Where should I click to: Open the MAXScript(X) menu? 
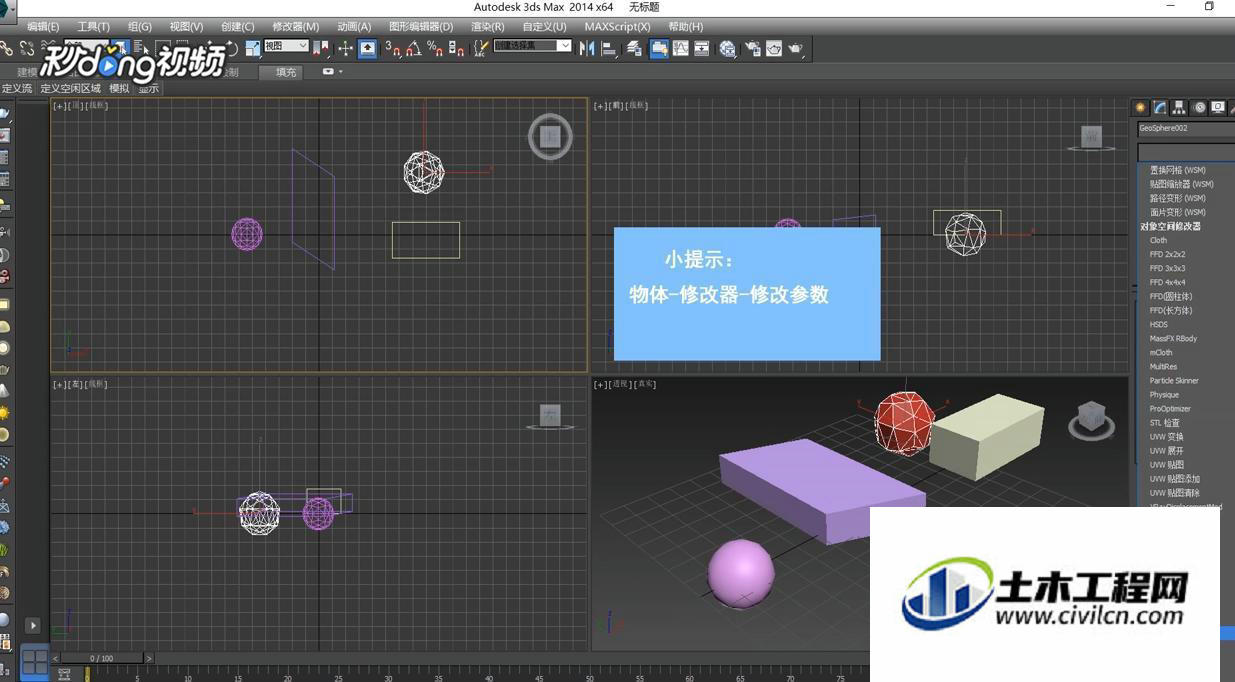[x=617, y=26]
